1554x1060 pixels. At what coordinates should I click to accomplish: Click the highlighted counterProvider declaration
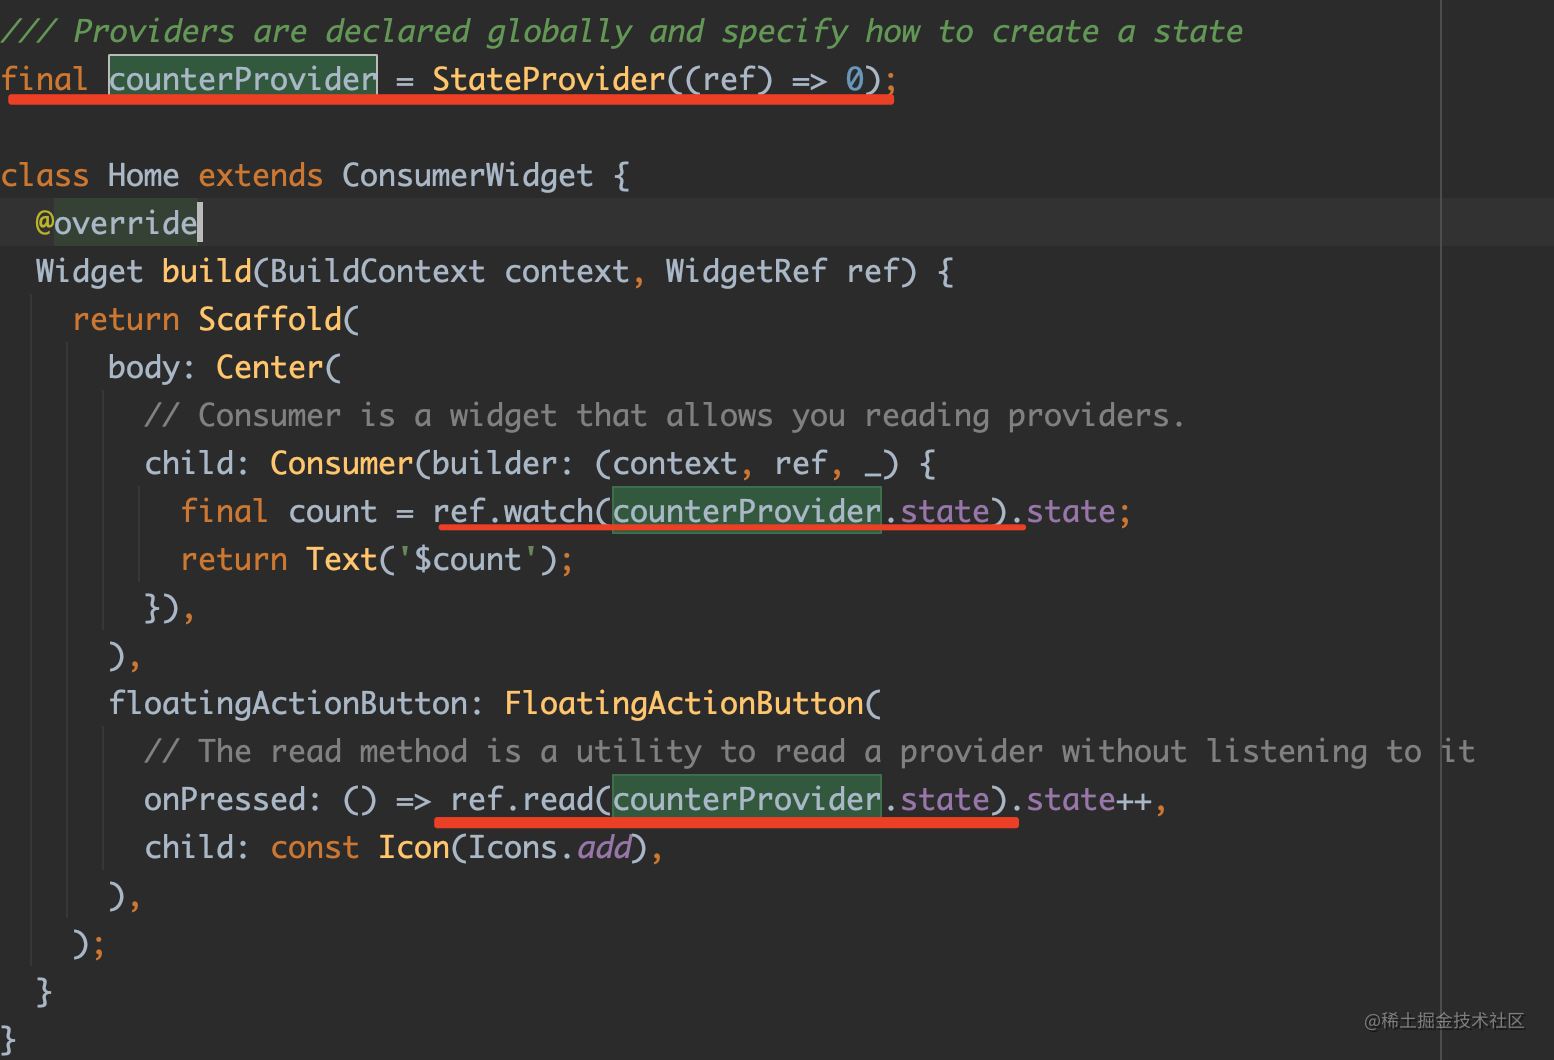click(243, 78)
